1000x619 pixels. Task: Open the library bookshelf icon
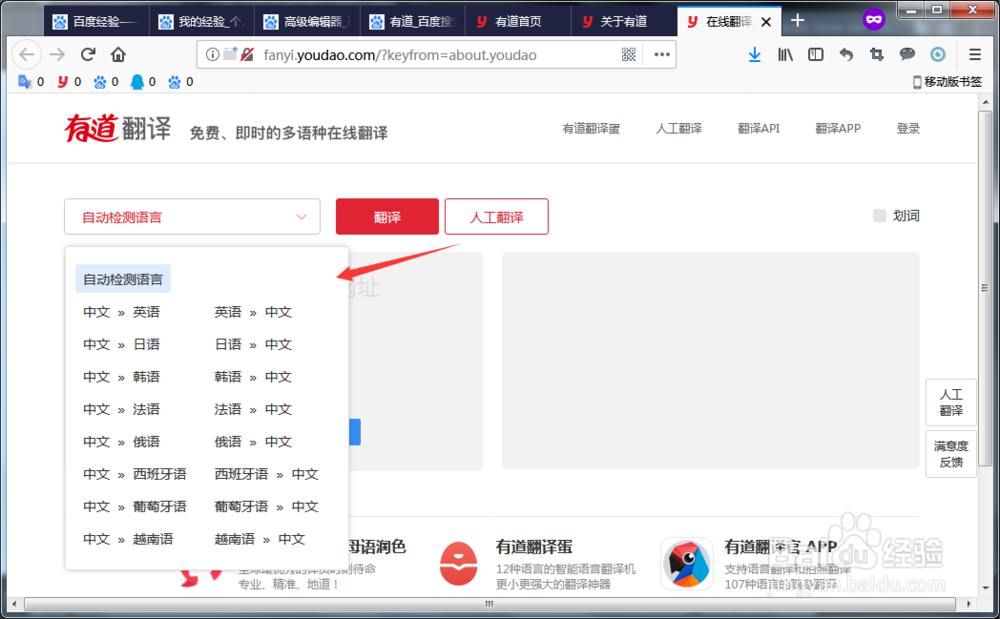[x=785, y=55]
